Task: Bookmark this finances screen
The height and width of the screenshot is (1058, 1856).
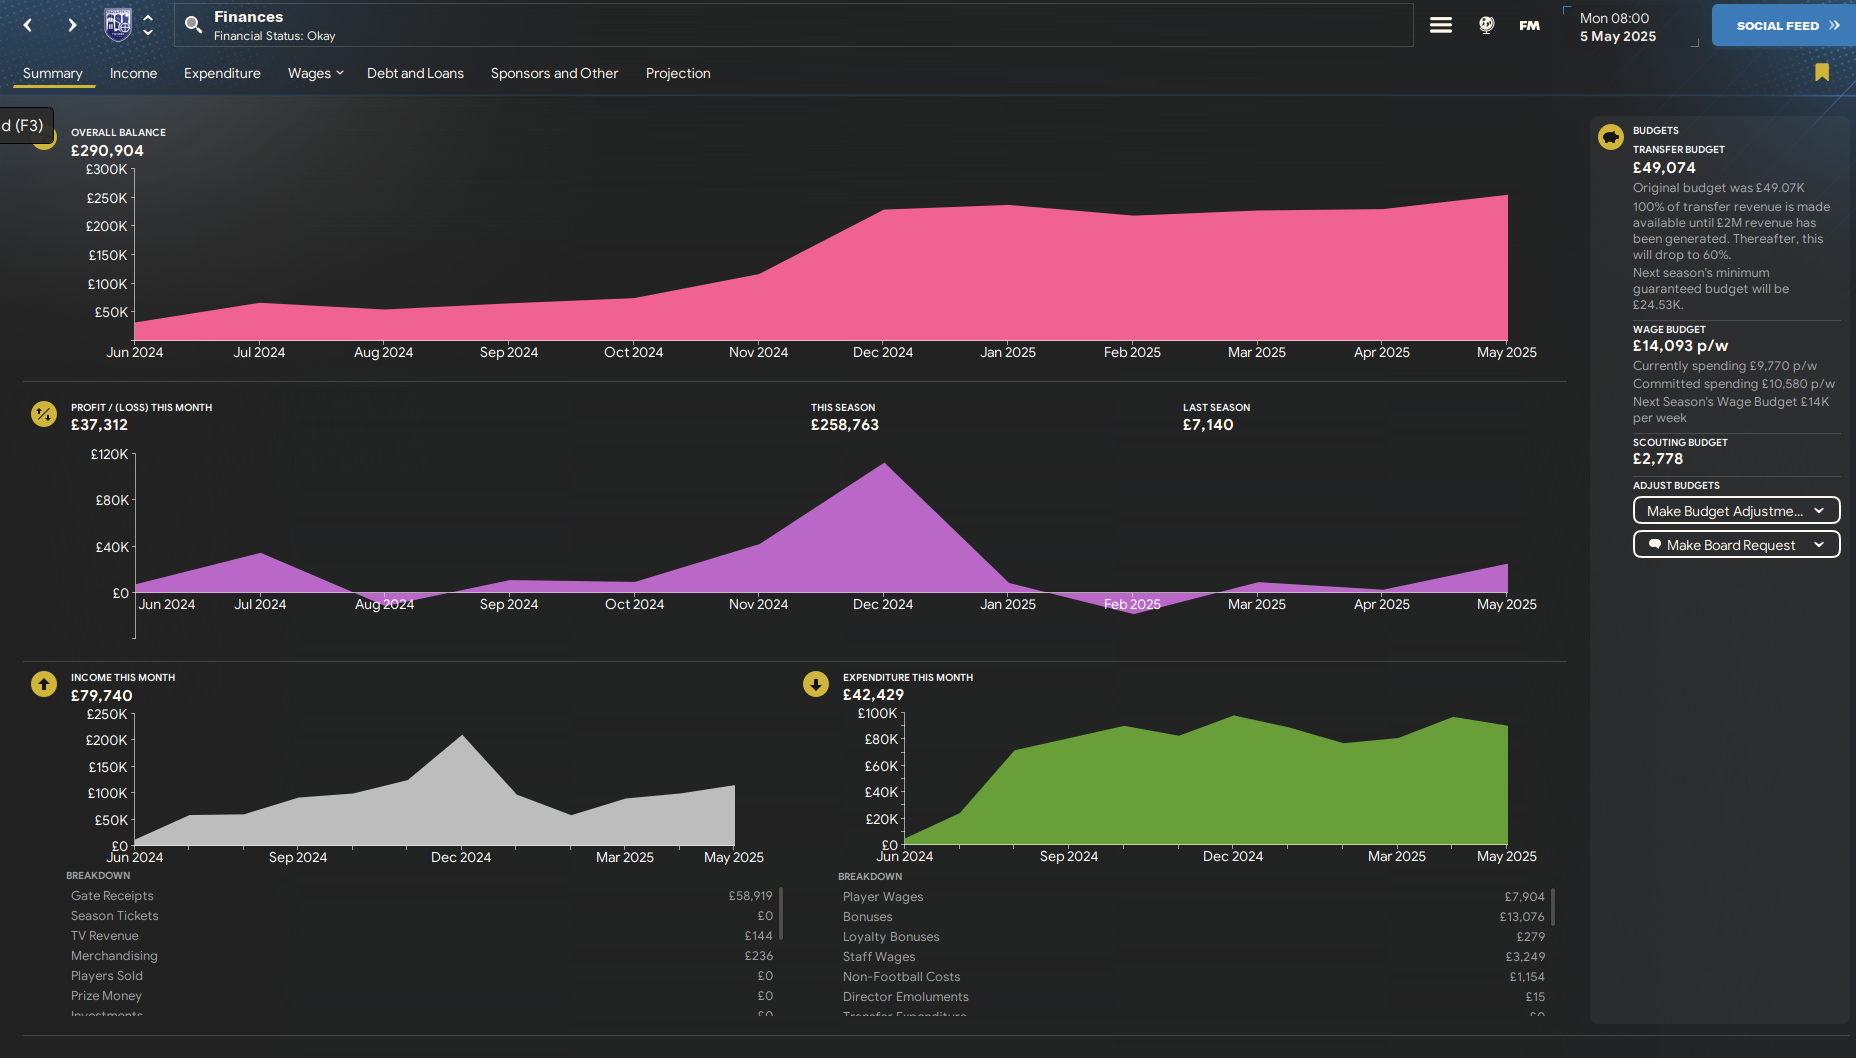Action: [x=1822, y=72]
